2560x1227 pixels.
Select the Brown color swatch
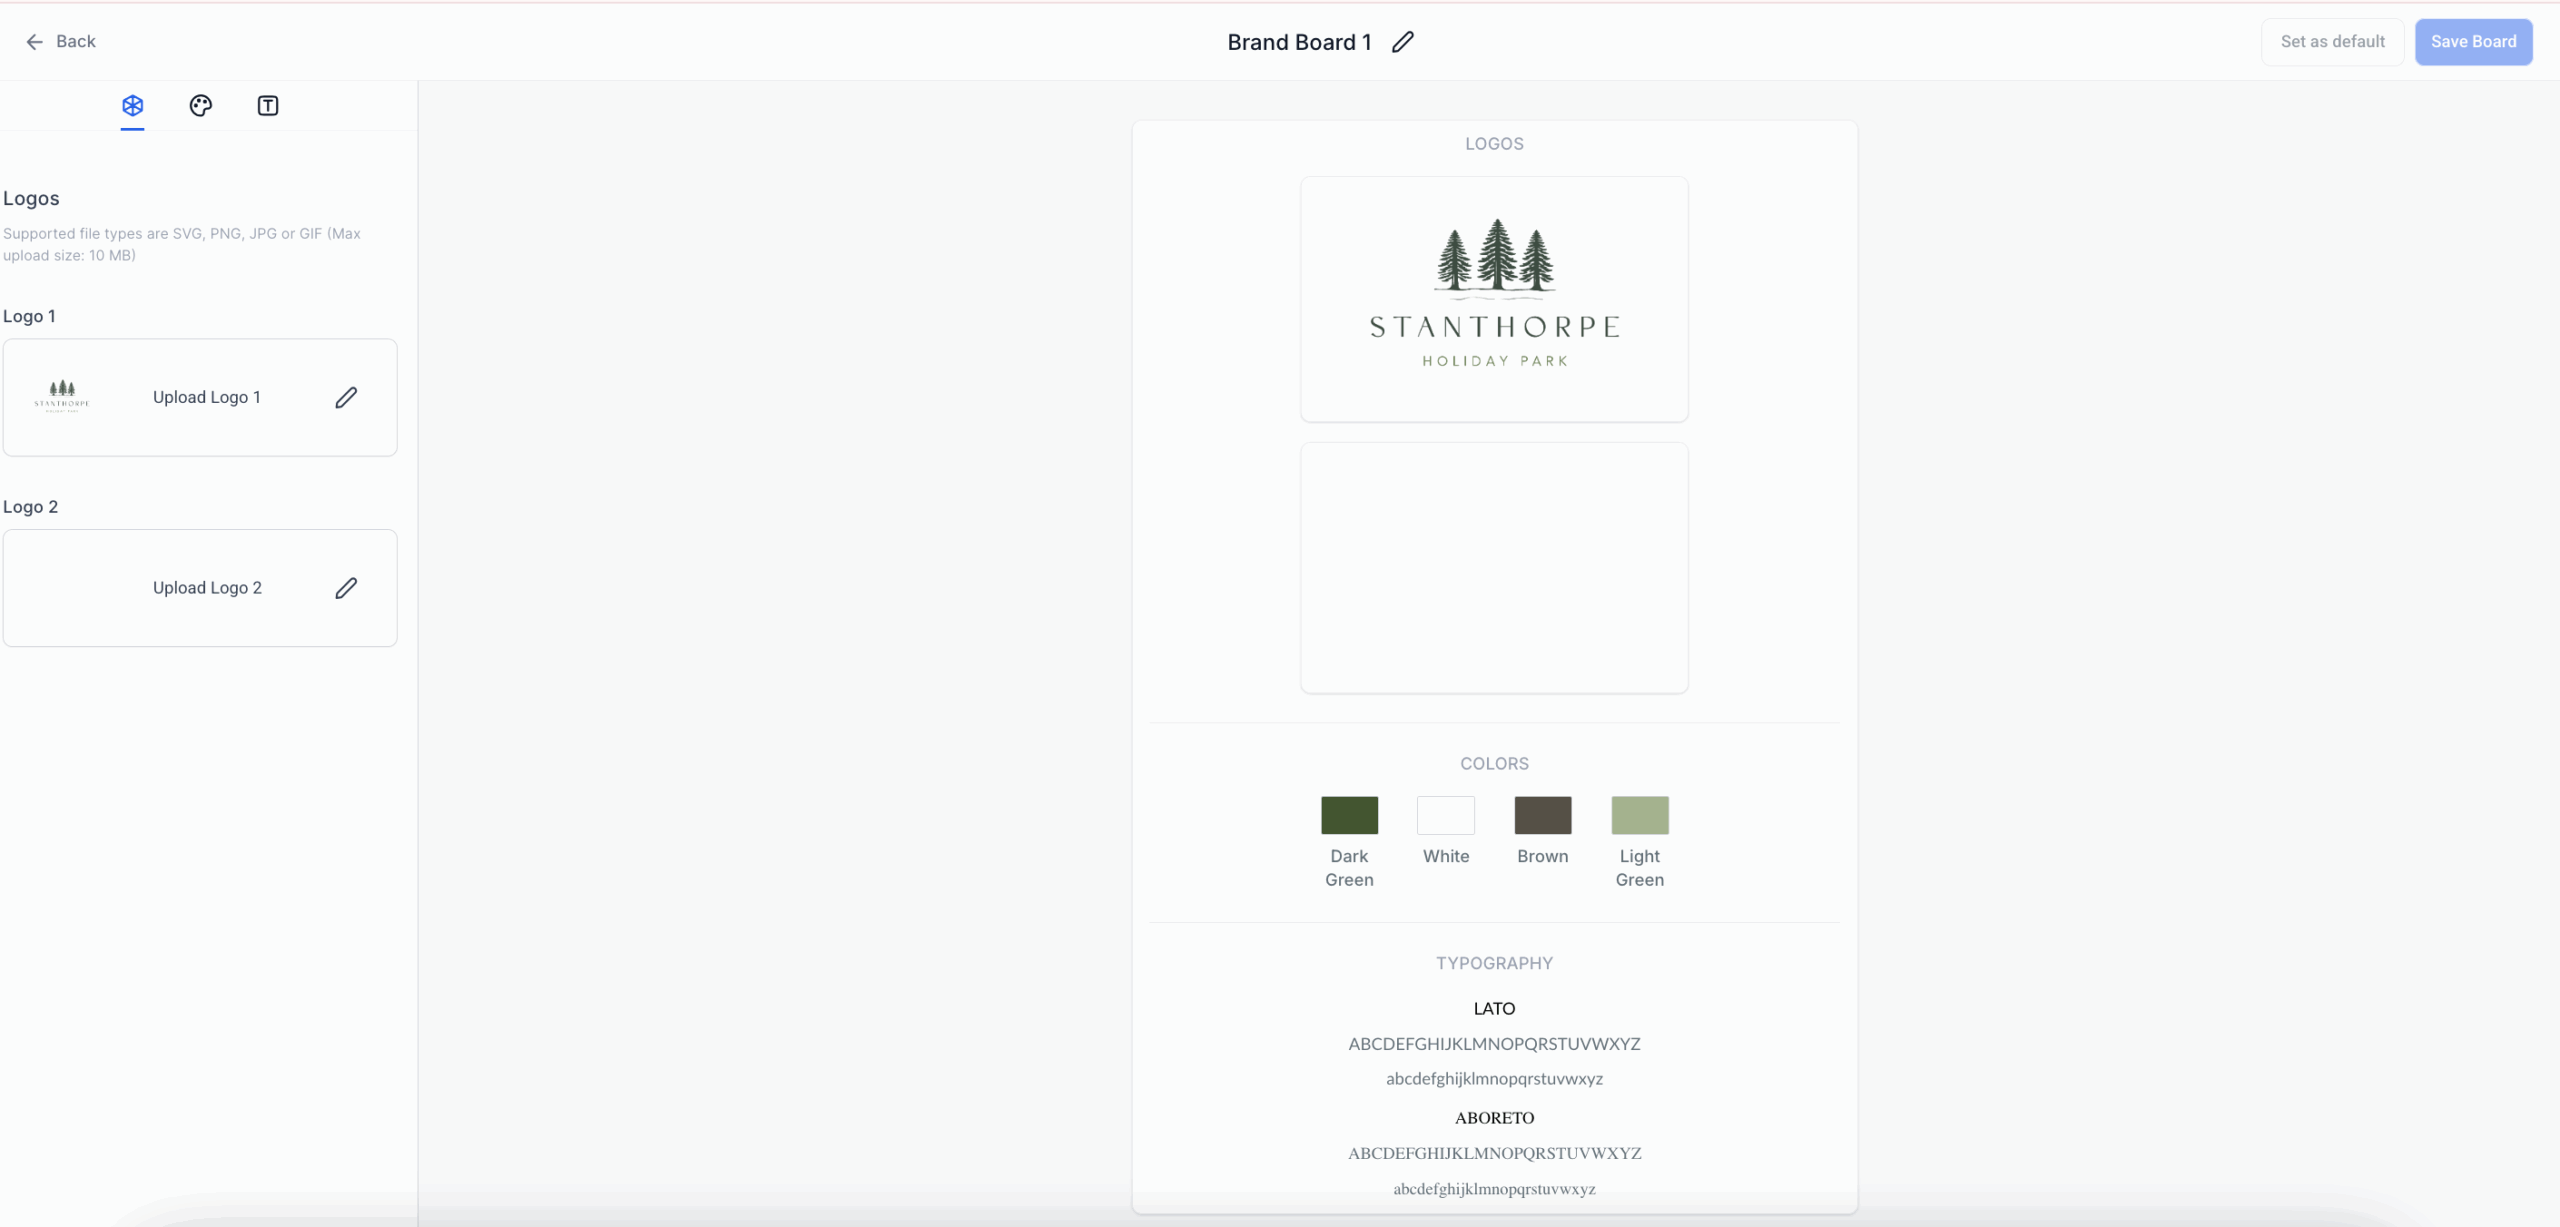coord(1543,815)
